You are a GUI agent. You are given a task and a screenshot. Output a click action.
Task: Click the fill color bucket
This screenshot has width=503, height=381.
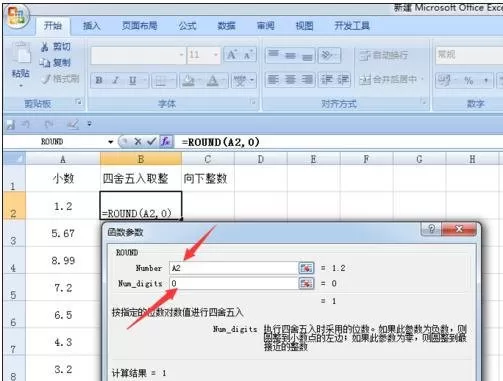[x=188, y=80]
